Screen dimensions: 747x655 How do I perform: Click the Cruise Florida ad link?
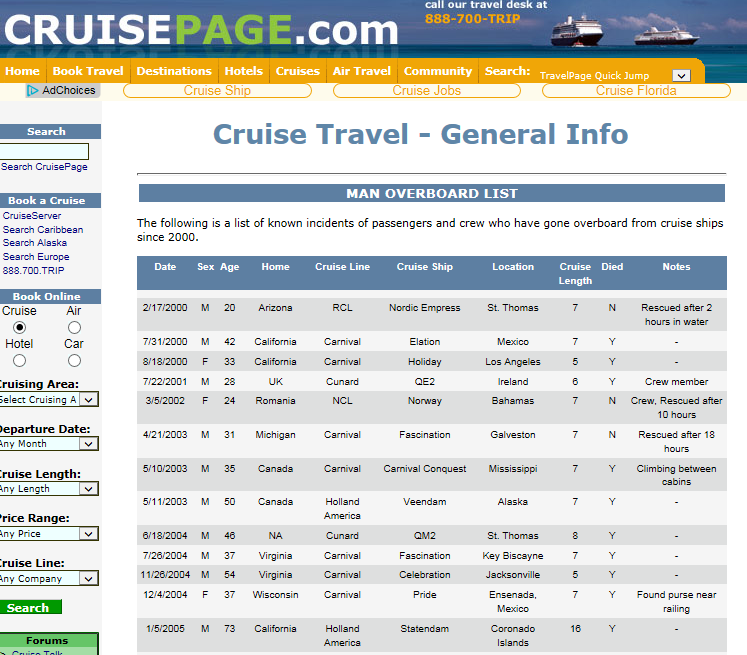click(x=636, y=91)
